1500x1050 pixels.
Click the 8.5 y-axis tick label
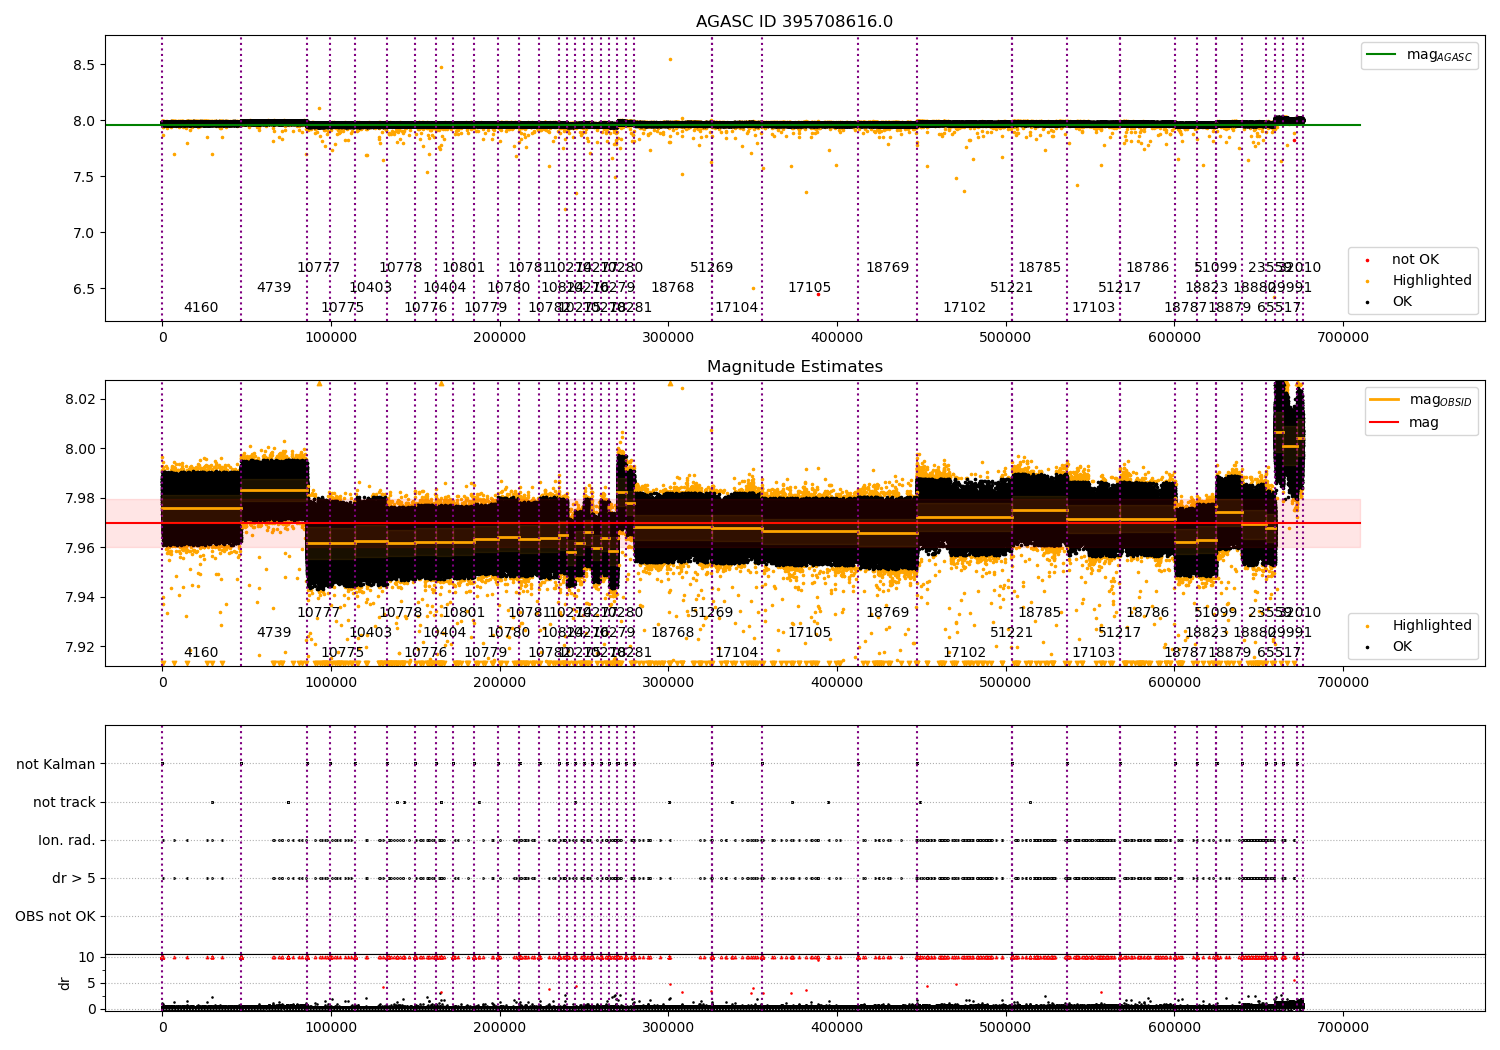(x=84, y=65)
